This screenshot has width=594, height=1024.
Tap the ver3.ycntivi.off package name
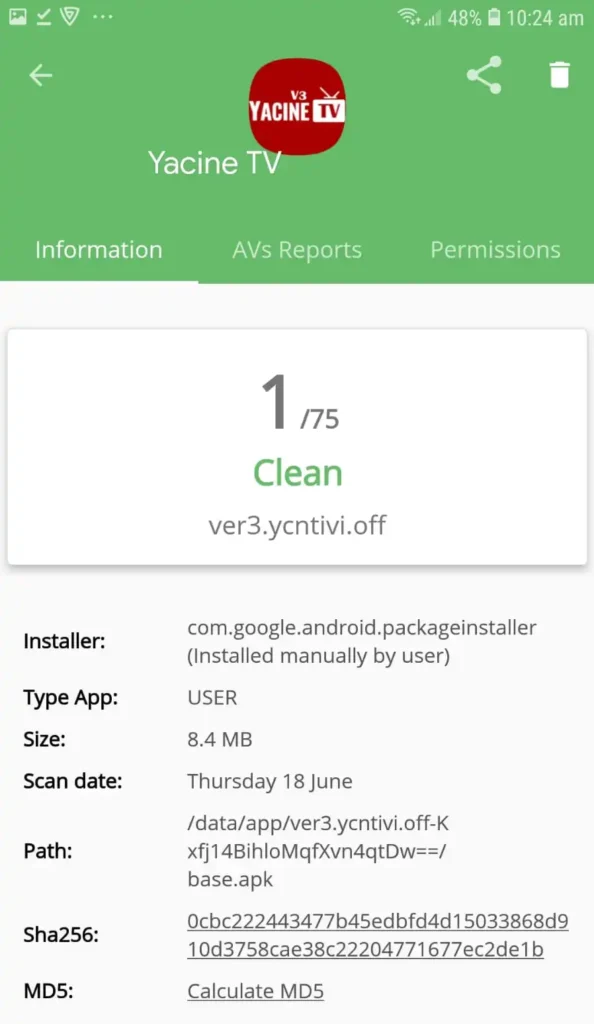[297, 525]
